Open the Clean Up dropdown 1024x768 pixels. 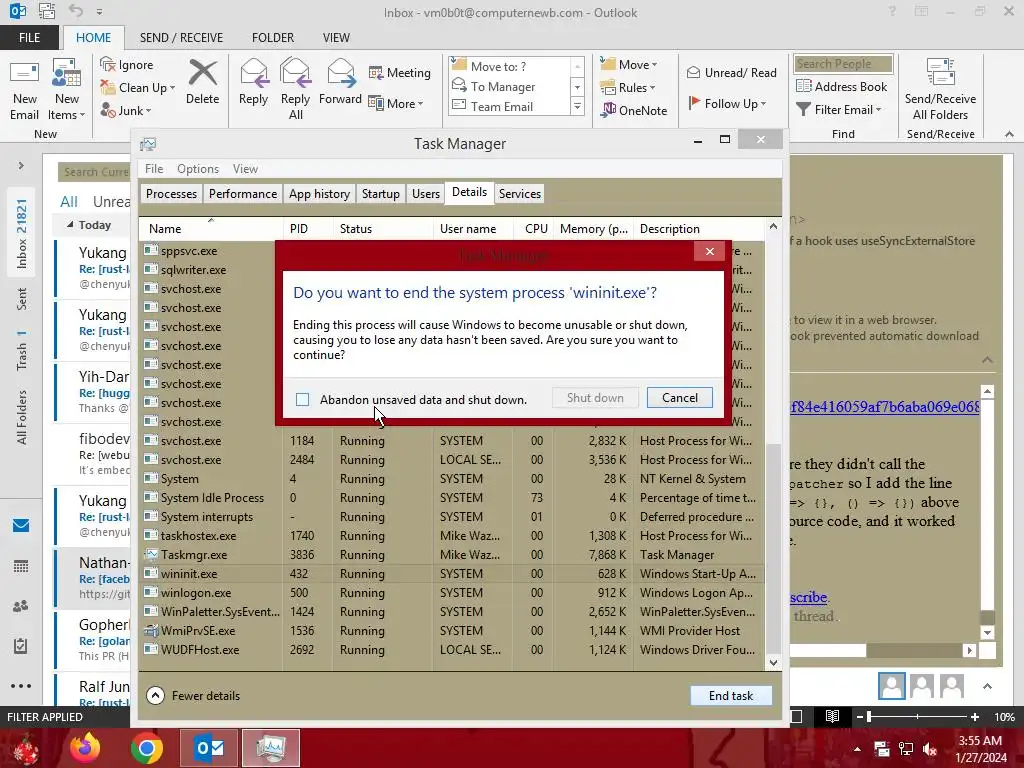pyautogui.click(x=138, y=88)
